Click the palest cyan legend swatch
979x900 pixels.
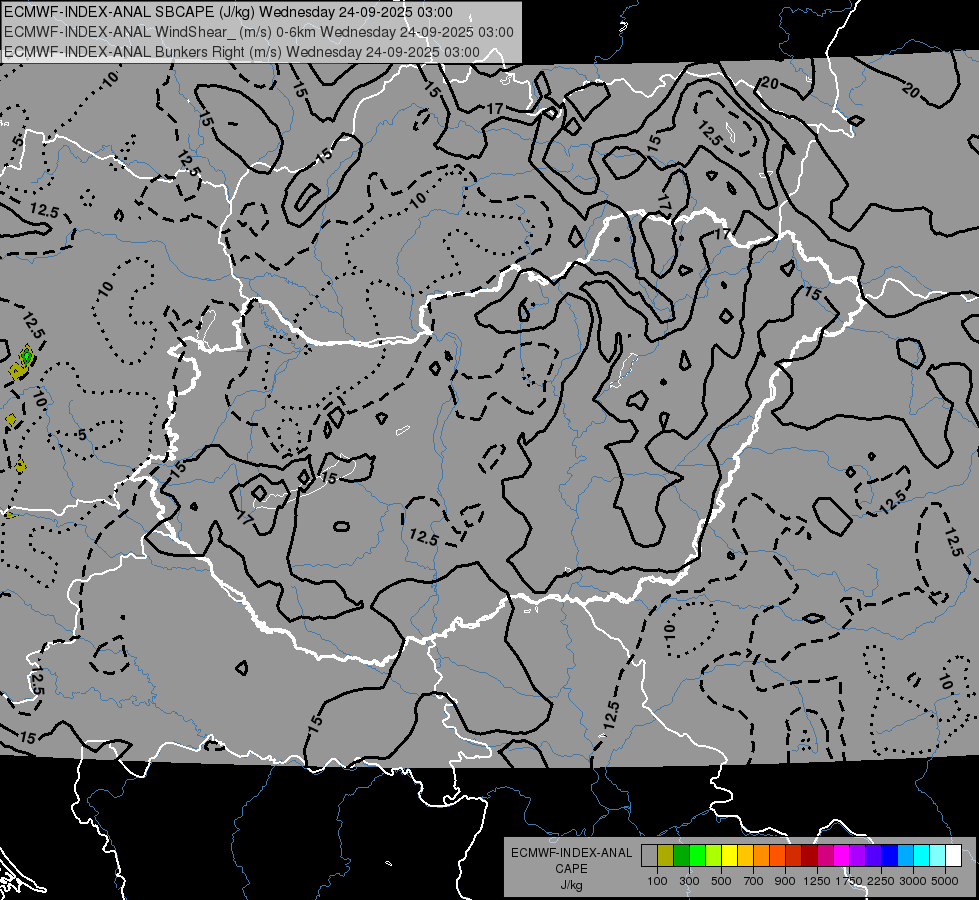tap(937, 855)
